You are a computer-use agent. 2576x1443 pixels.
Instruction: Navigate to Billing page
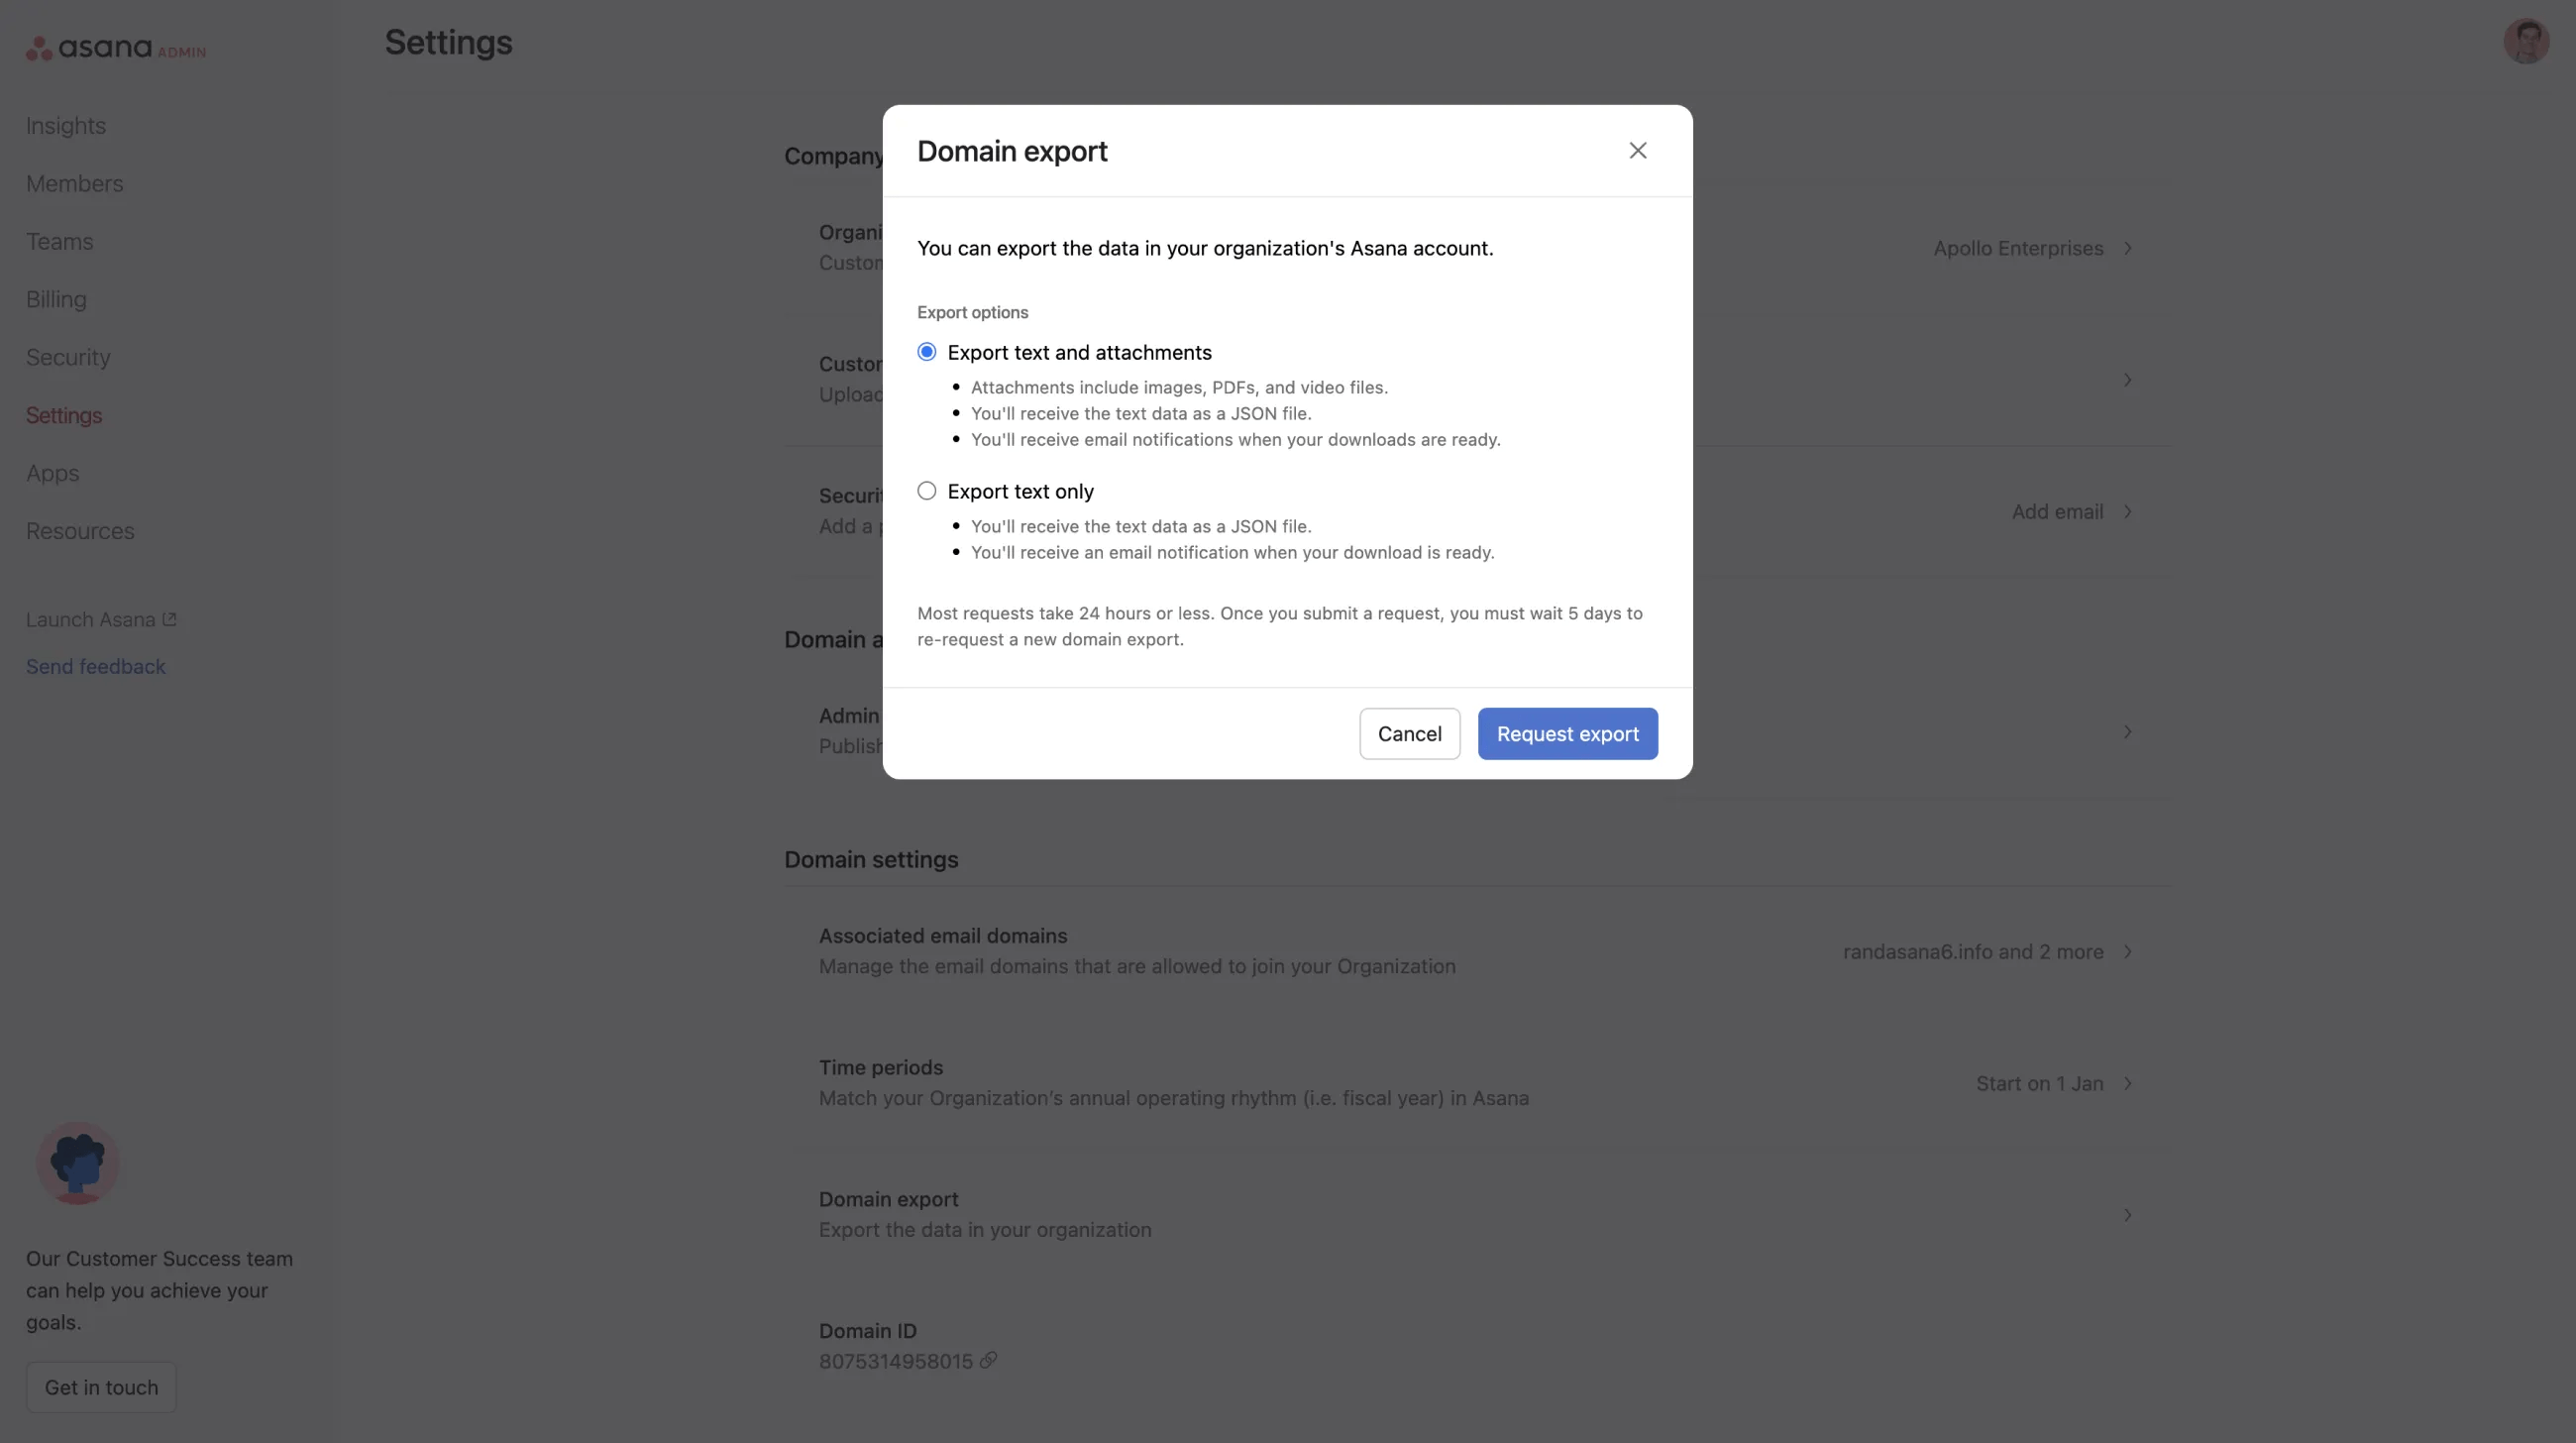[56, 300]
